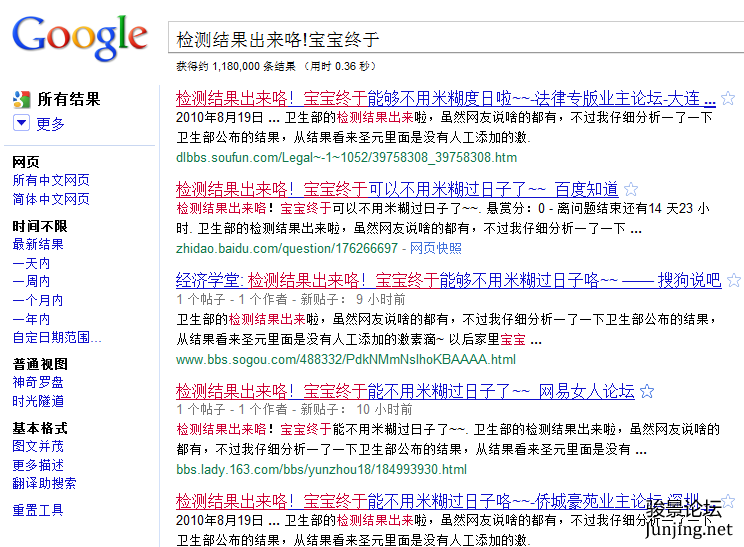Toggle the star on the 网易女人论坛 result
744x547 pixels.
pos(647,391)
